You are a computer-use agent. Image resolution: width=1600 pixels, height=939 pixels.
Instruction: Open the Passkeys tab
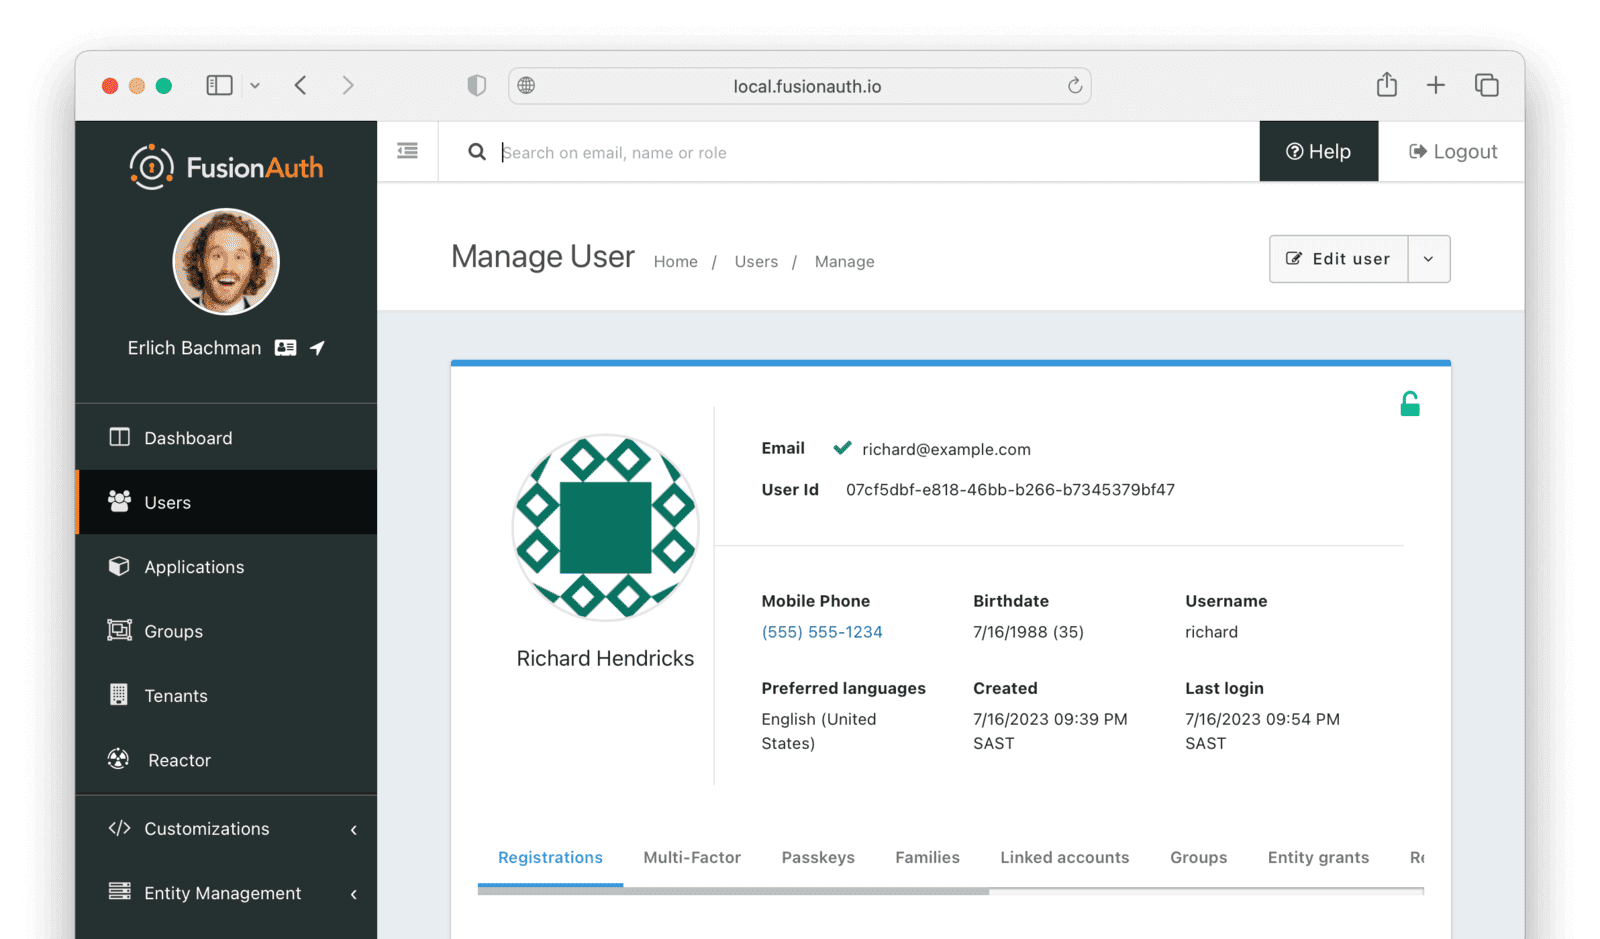pos(818,857)
